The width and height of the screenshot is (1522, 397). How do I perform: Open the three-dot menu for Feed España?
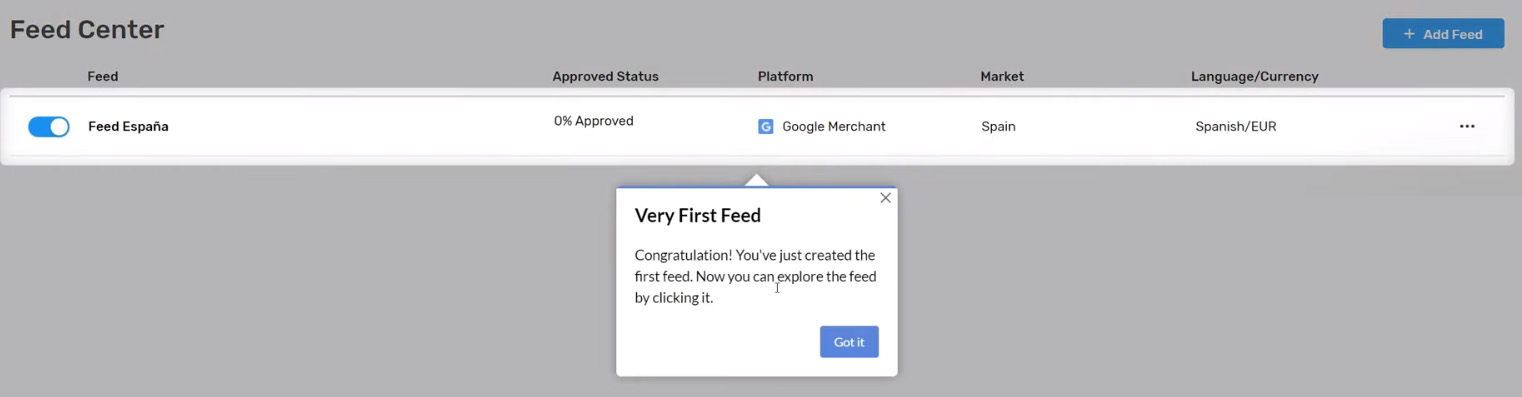pos(1467,126)
